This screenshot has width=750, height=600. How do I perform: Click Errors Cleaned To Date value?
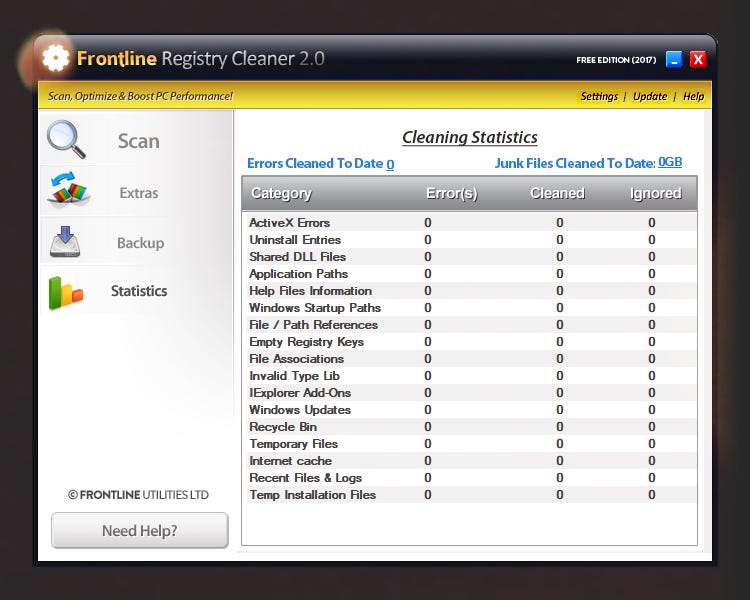click(x=390, y=164)
